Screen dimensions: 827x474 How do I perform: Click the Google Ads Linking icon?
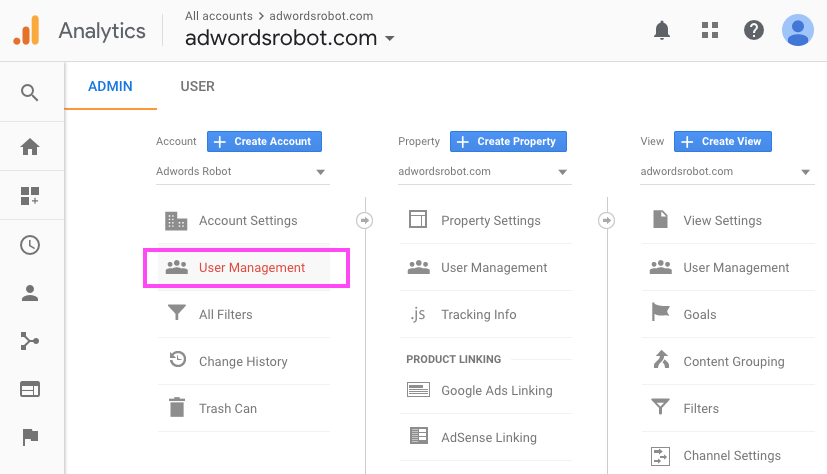pyautogui.click(x=418, y=390)
